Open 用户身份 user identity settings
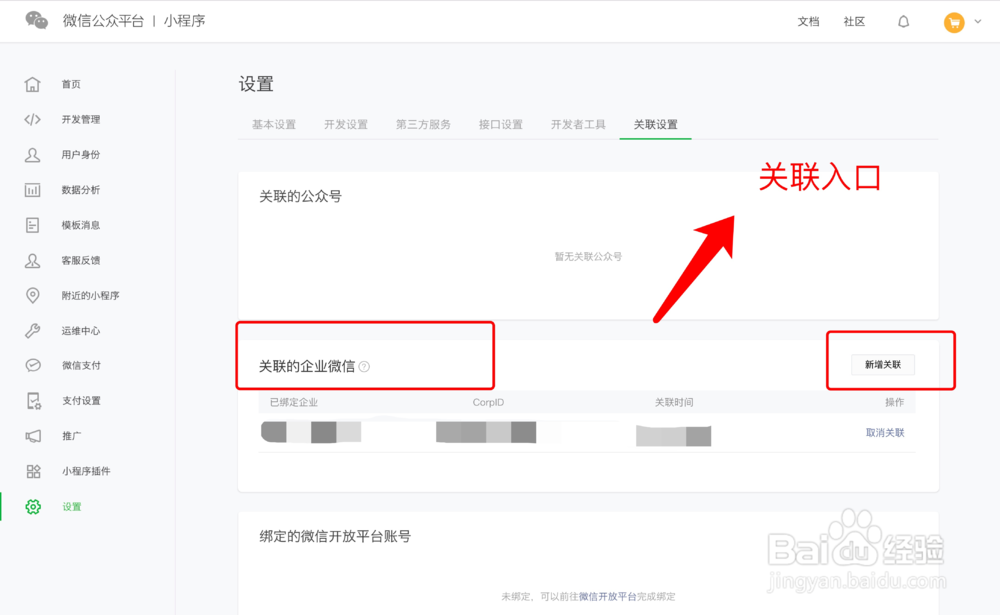This screenshot has width=1000, height=615. click(x=79, y=154)
